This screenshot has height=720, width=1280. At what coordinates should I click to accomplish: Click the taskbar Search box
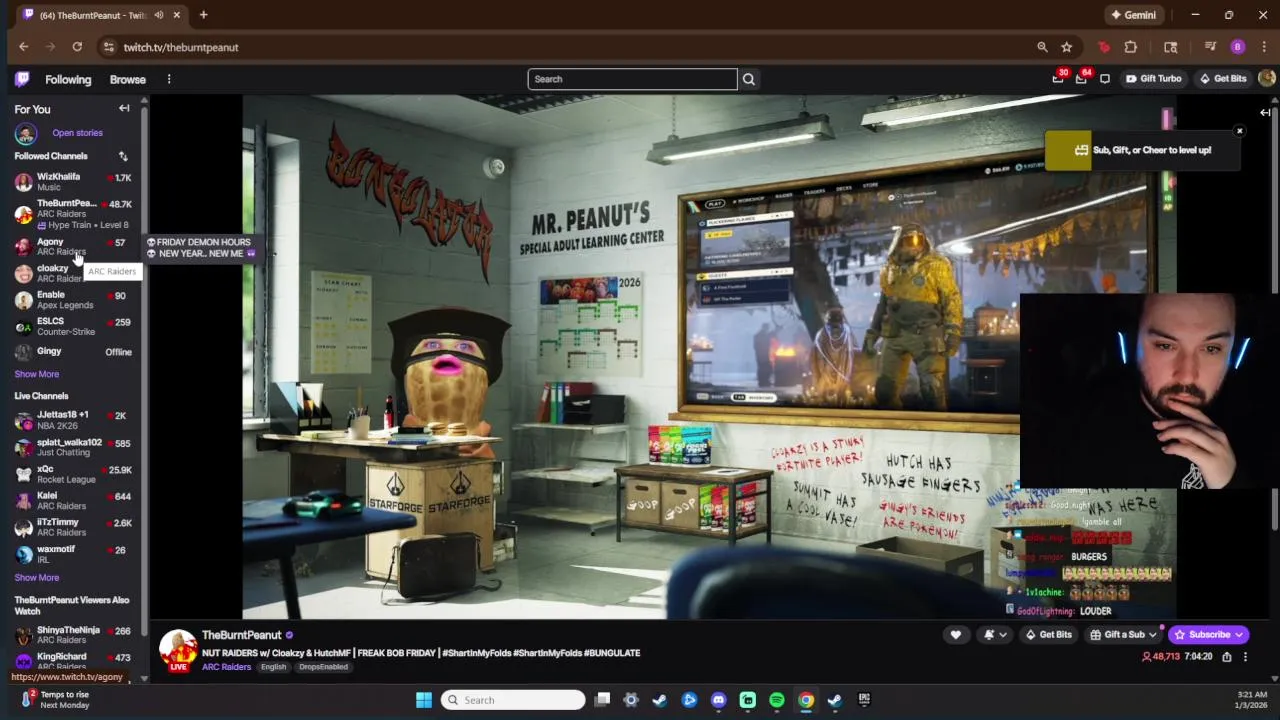[513, 700]
